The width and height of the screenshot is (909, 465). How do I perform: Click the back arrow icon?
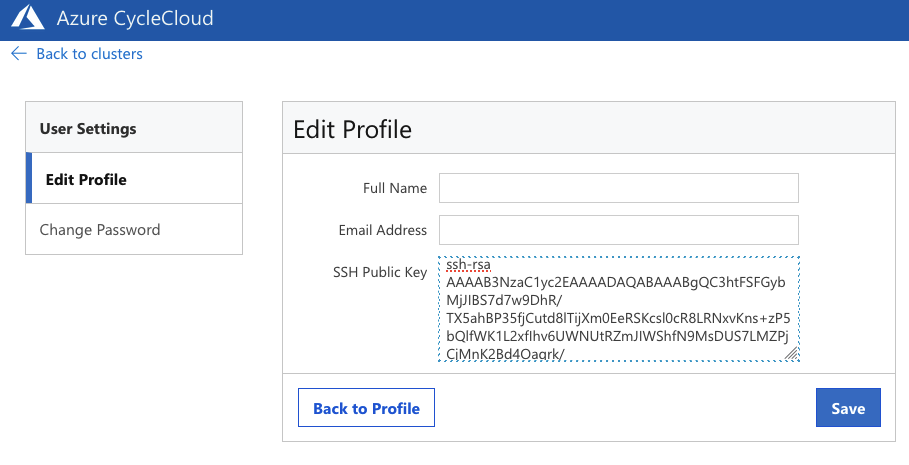coord(19,54)
